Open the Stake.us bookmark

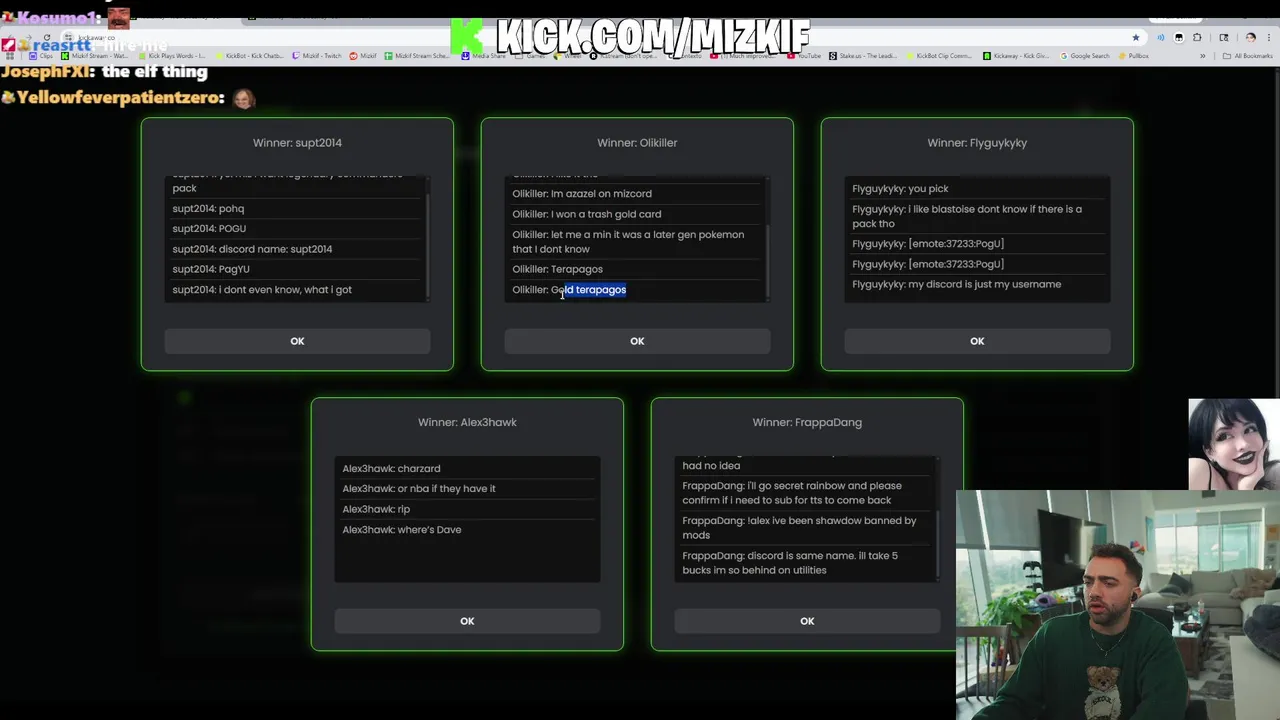862,56
